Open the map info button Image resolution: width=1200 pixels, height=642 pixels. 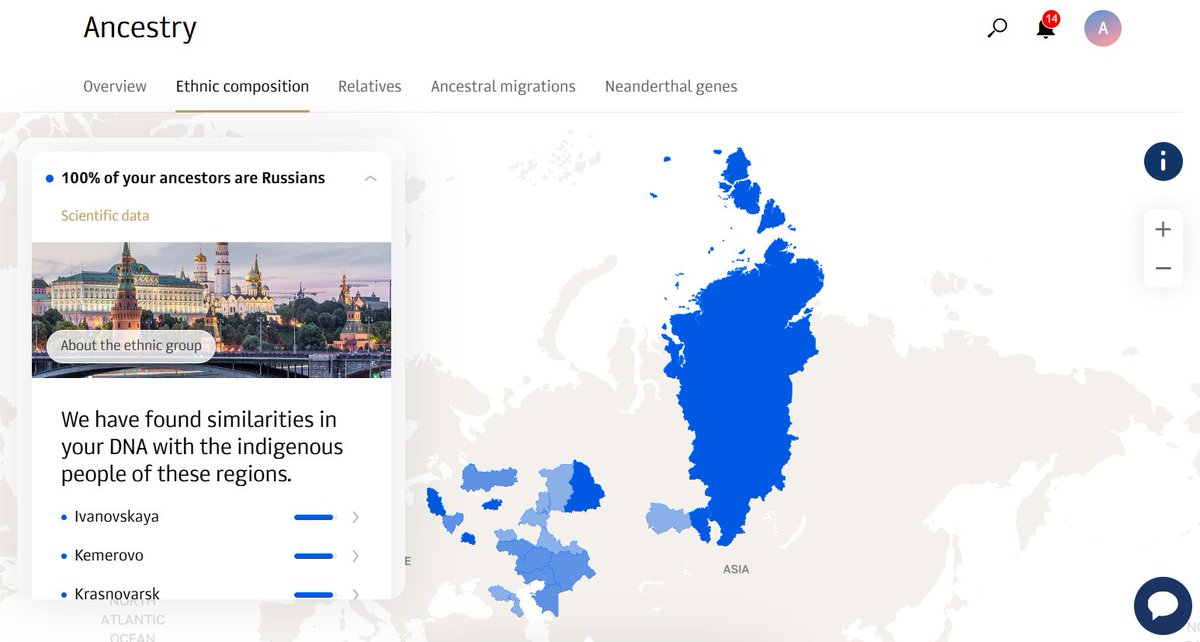[x=1163, y=161]
